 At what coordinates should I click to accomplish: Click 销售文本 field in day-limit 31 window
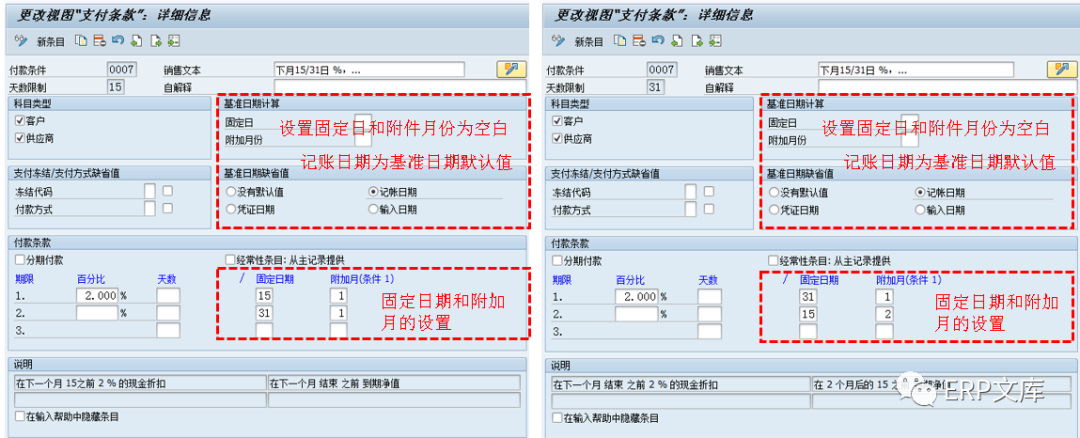[x=915, y=70]
